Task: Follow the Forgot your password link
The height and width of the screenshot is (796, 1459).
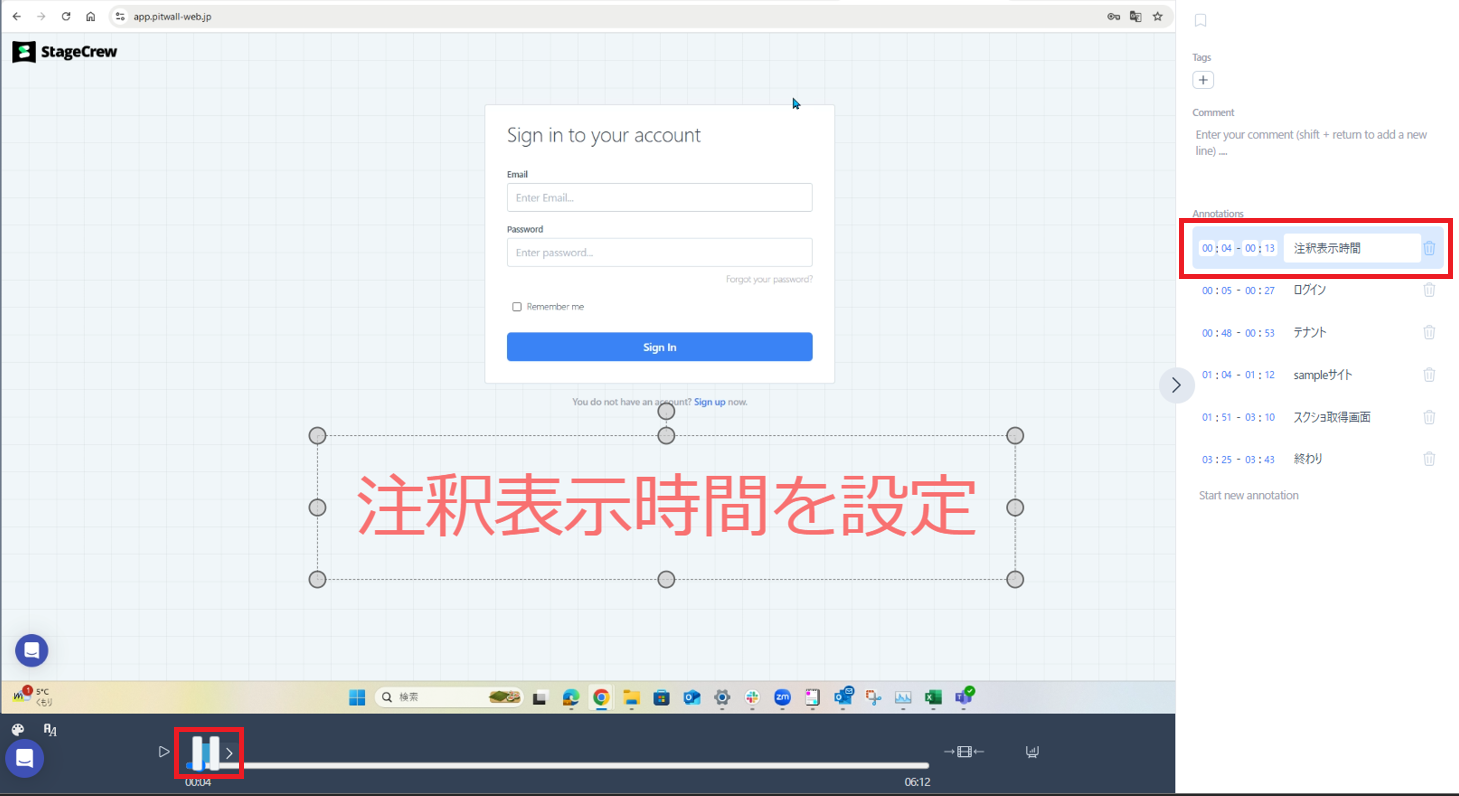Action: point(769,280)
